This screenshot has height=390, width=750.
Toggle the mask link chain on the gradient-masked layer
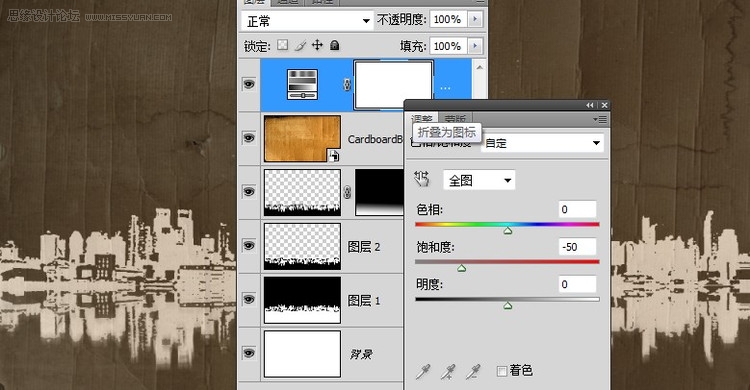pyautogui.click(x=347, y=192)
